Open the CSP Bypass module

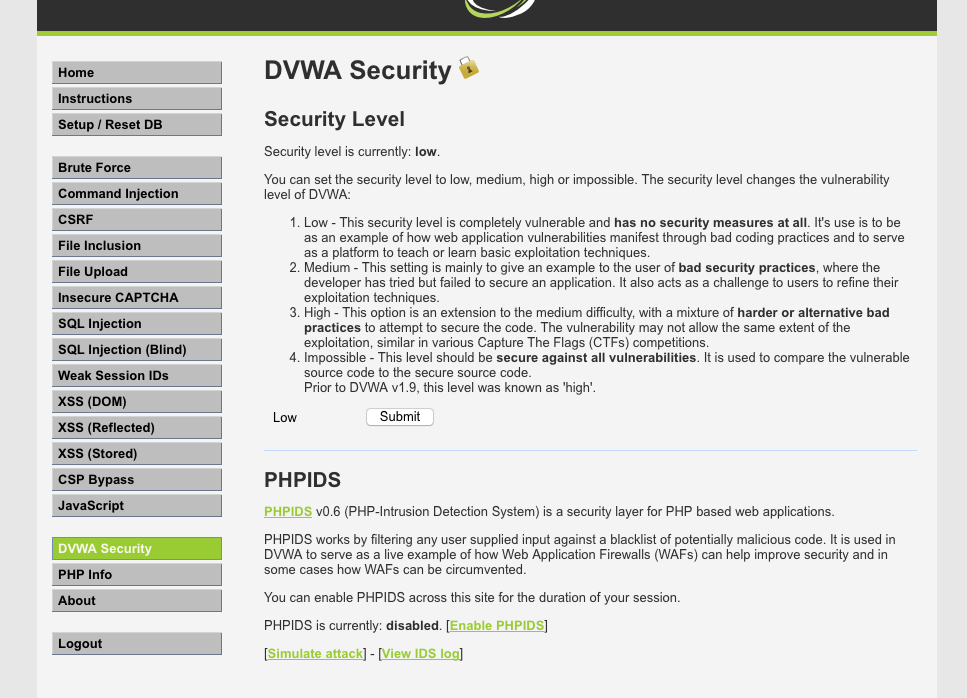click(x=137, y=478)
